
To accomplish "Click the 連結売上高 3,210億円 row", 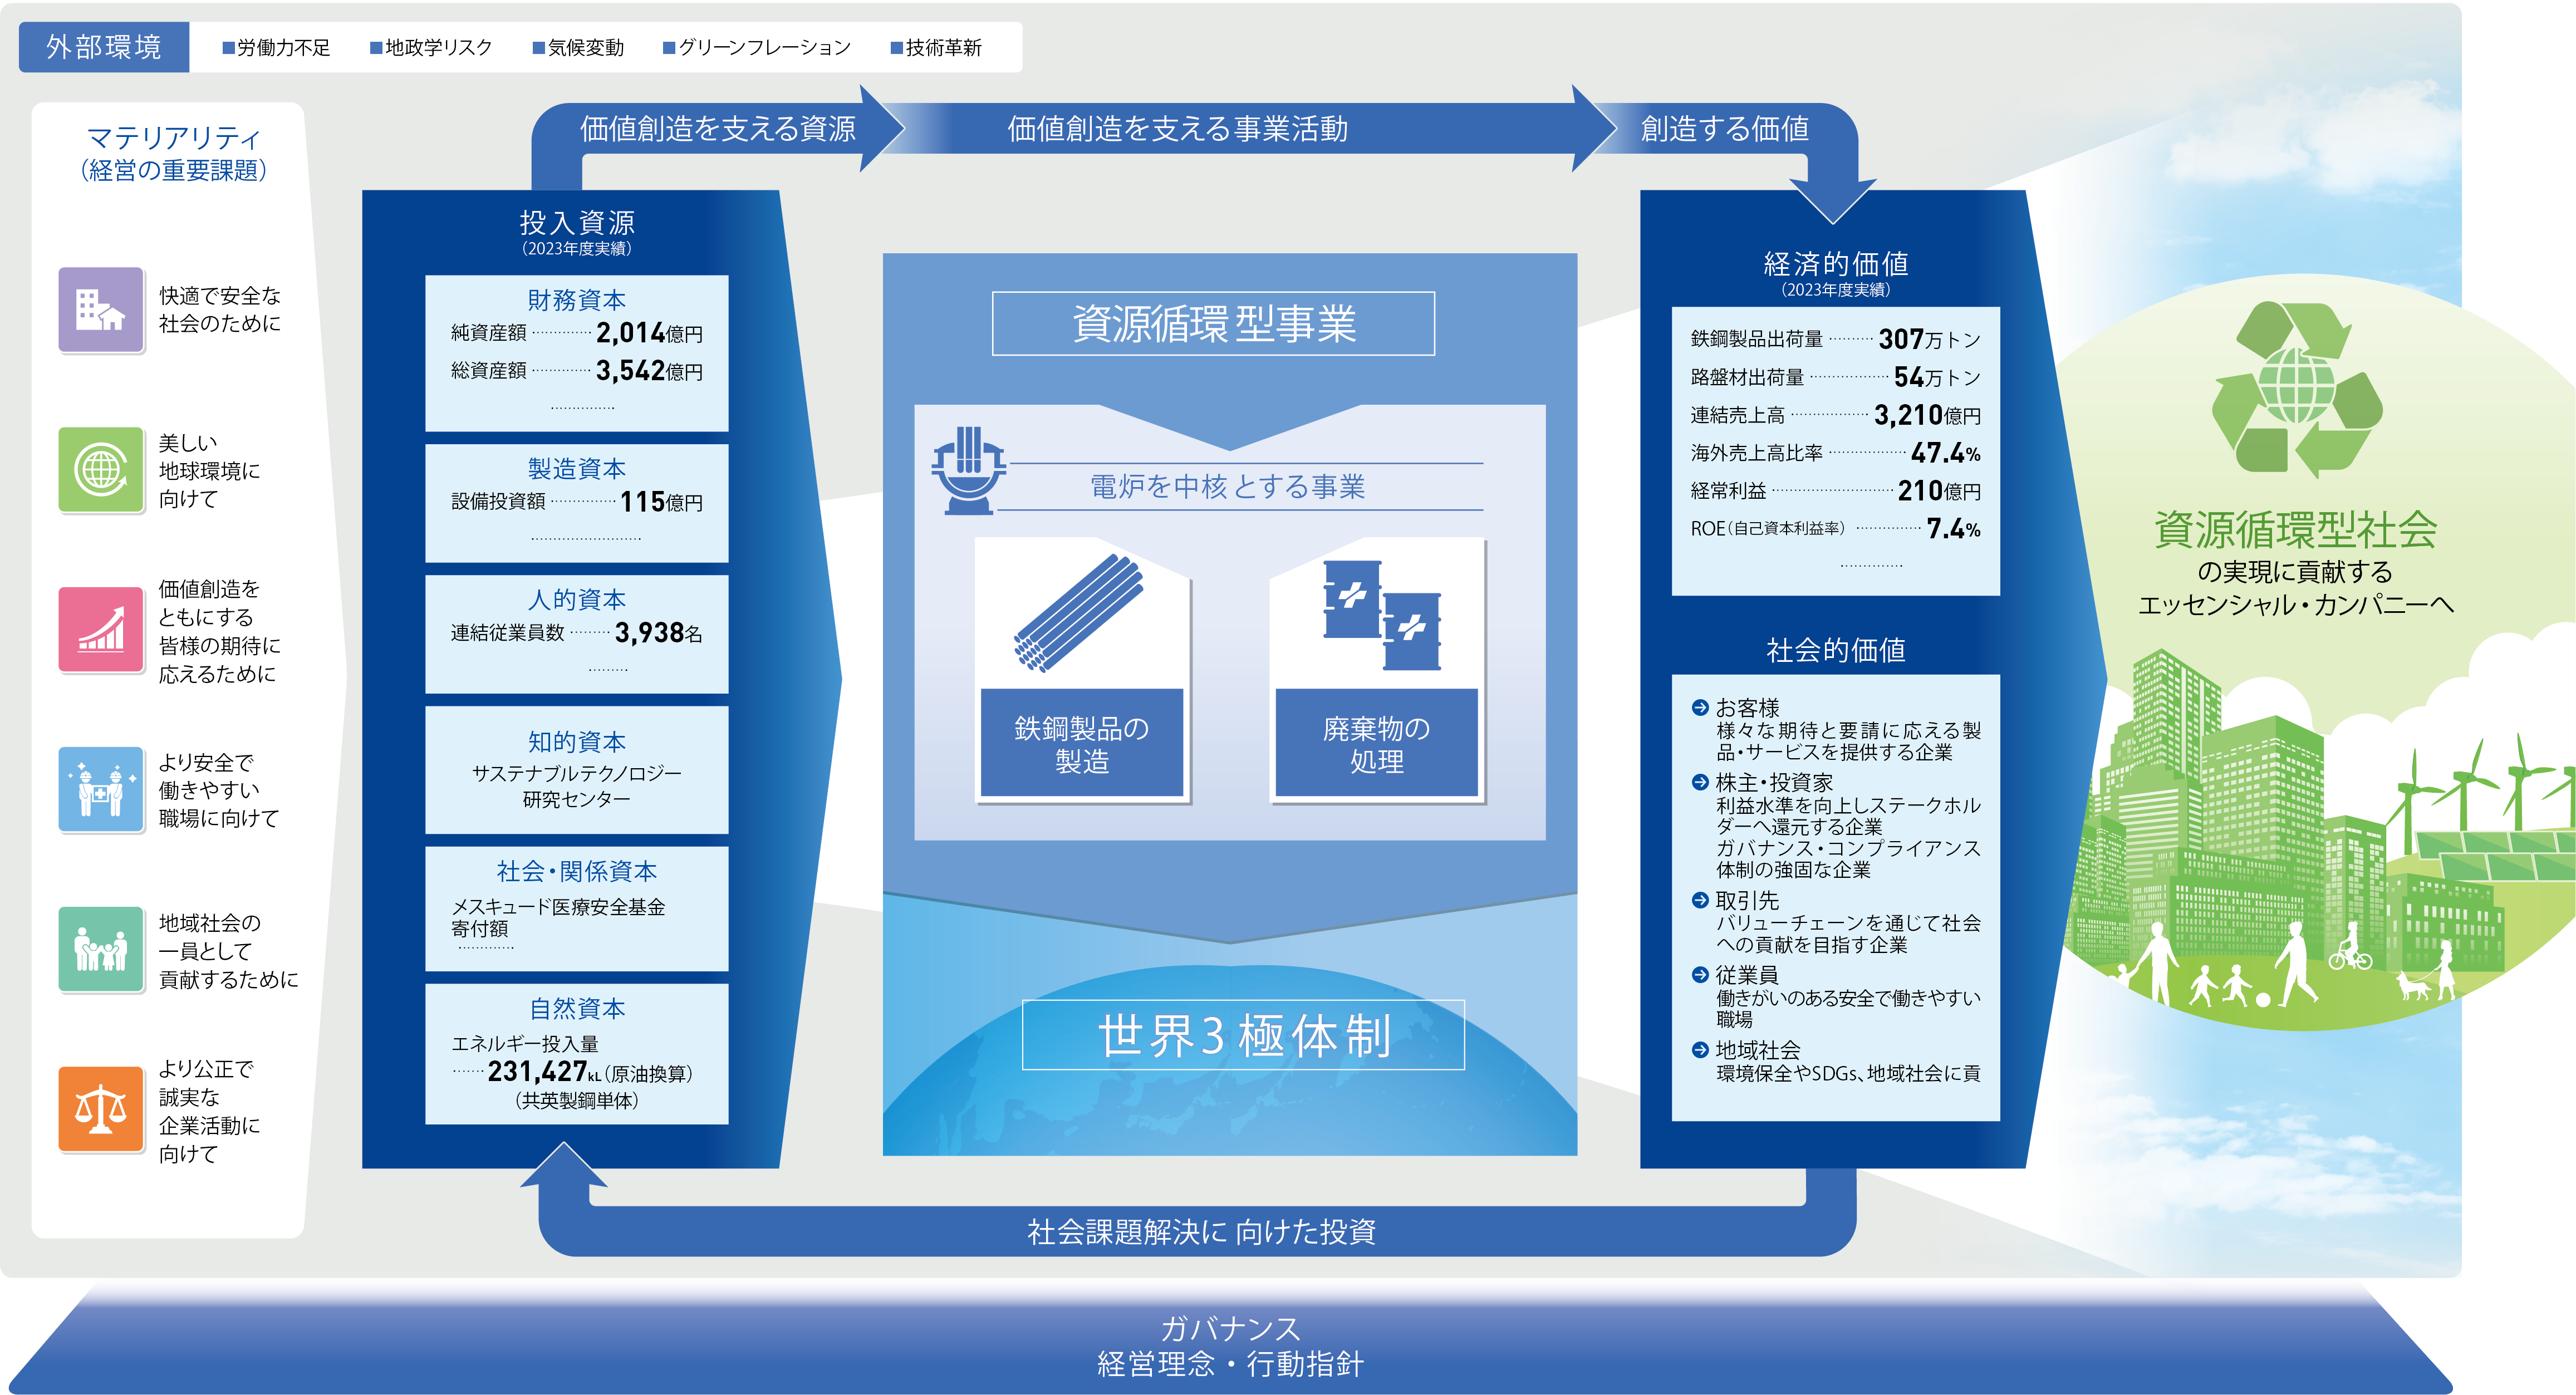I will 1836,415.
